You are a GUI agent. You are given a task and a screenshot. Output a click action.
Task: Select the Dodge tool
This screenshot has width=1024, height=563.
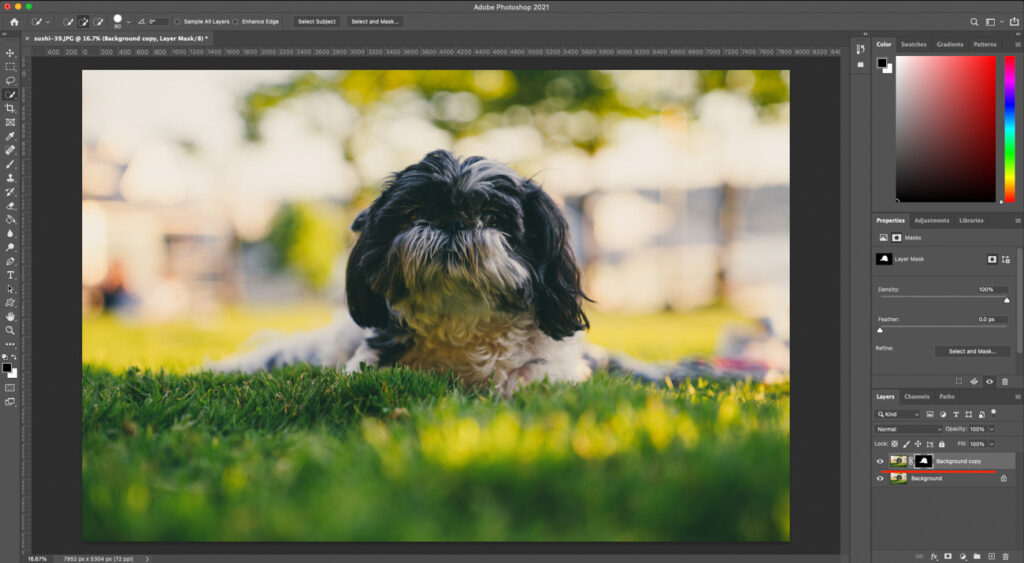click(10, 248)
